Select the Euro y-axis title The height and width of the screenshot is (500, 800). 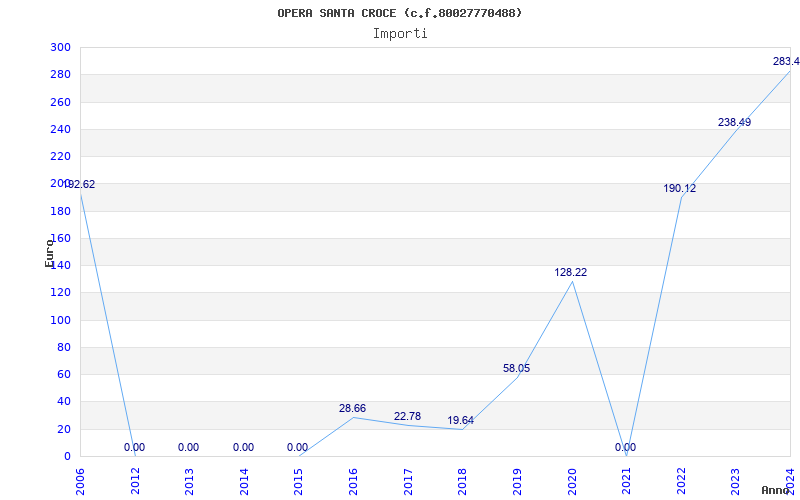[x=49, y=253]
